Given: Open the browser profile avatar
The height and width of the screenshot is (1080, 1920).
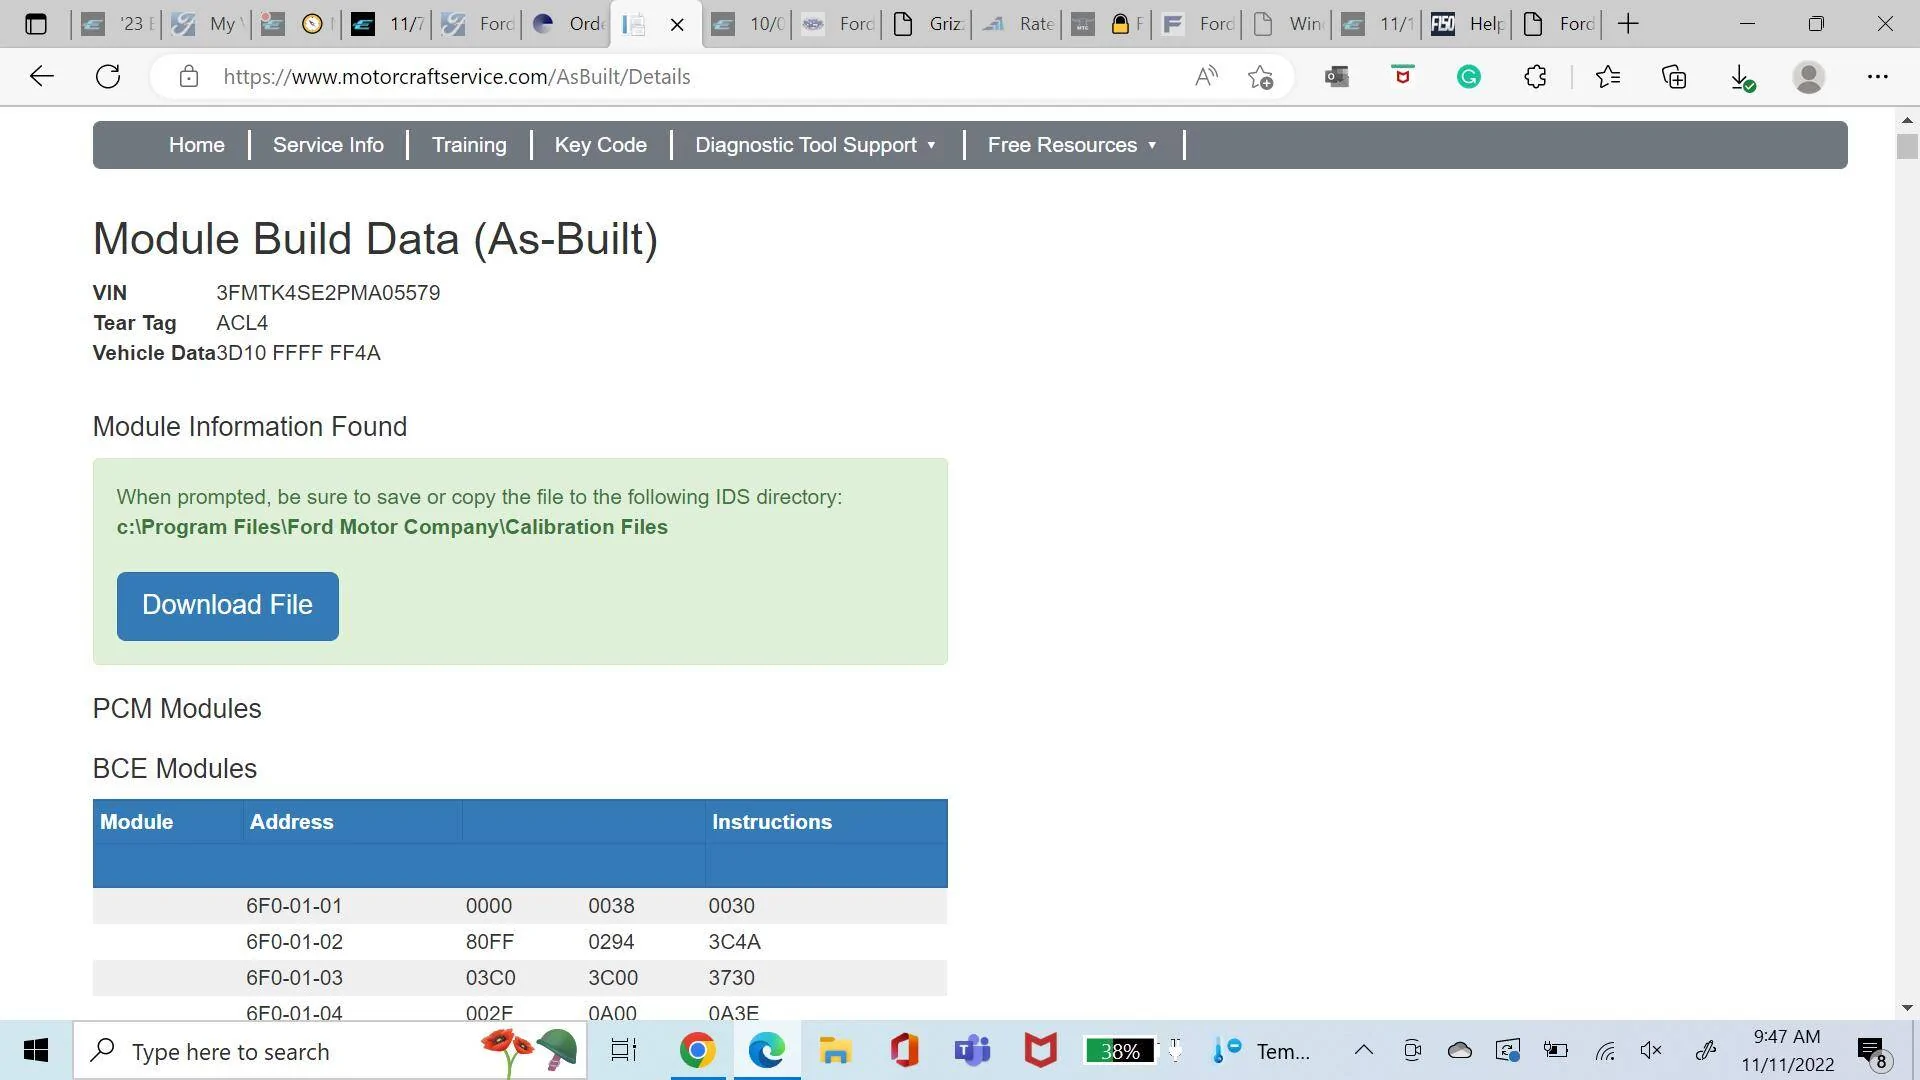Looking at the screenshot, I should click(x=1809, y=77).
